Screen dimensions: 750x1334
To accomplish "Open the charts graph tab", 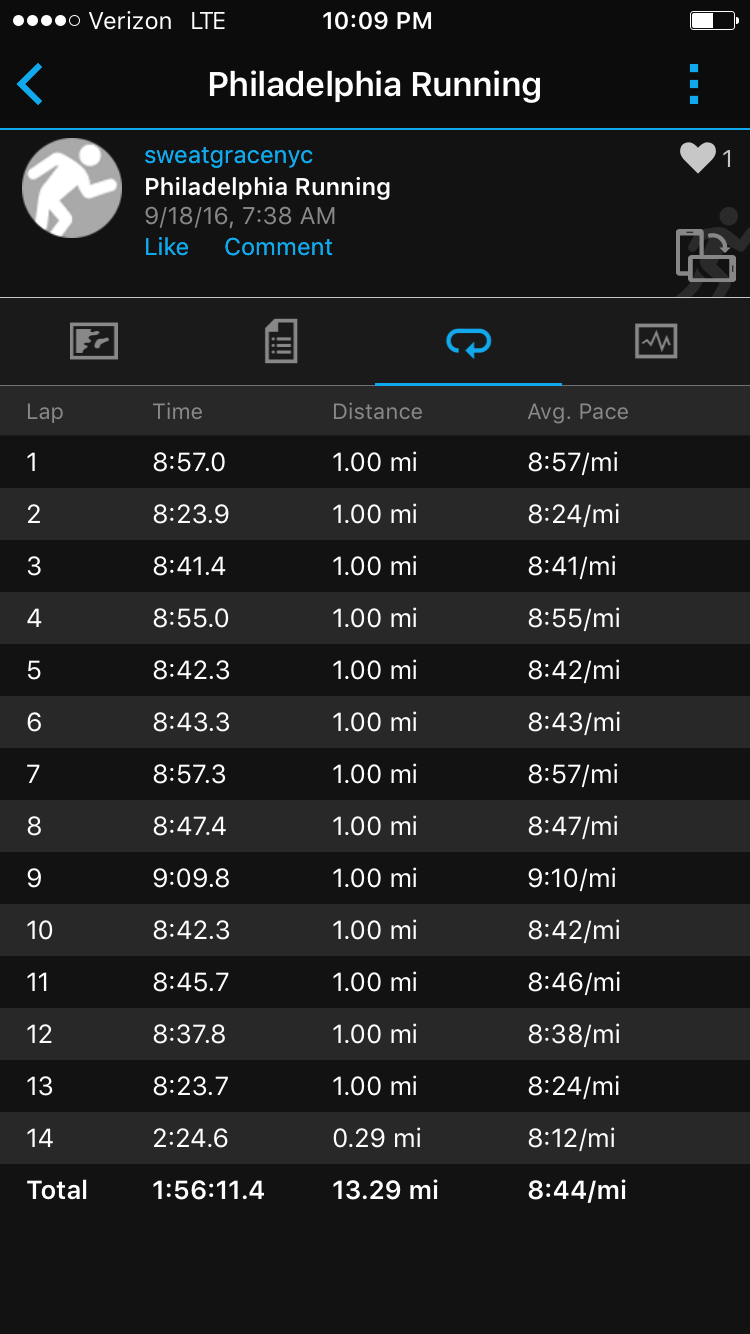I will click(656, 342).
